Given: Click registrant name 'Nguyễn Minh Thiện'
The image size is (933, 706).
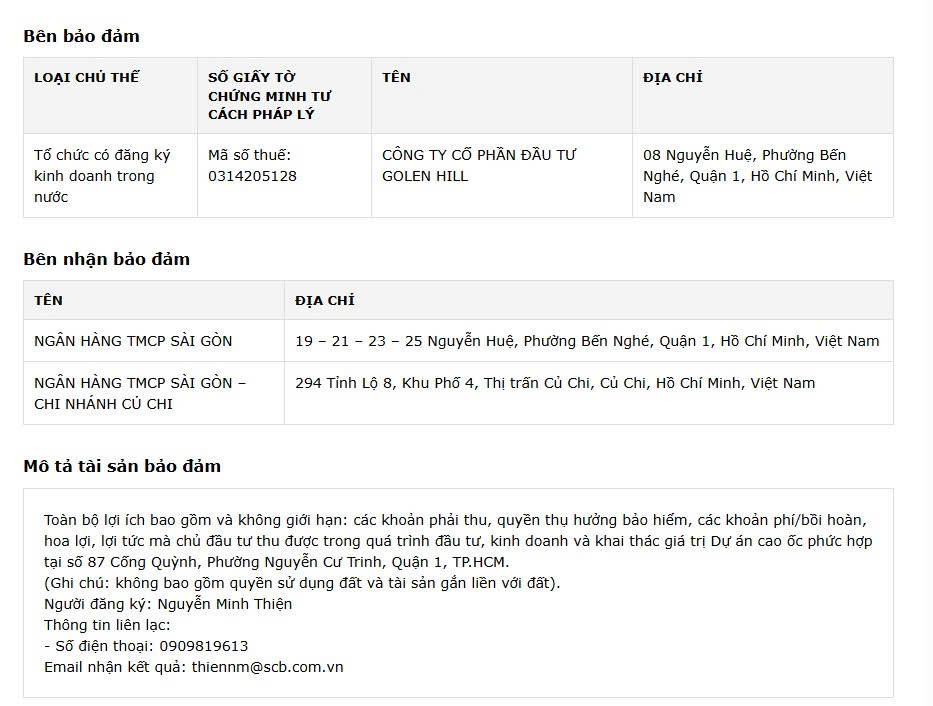Looking at the screenshot, I should coord(224,604).
